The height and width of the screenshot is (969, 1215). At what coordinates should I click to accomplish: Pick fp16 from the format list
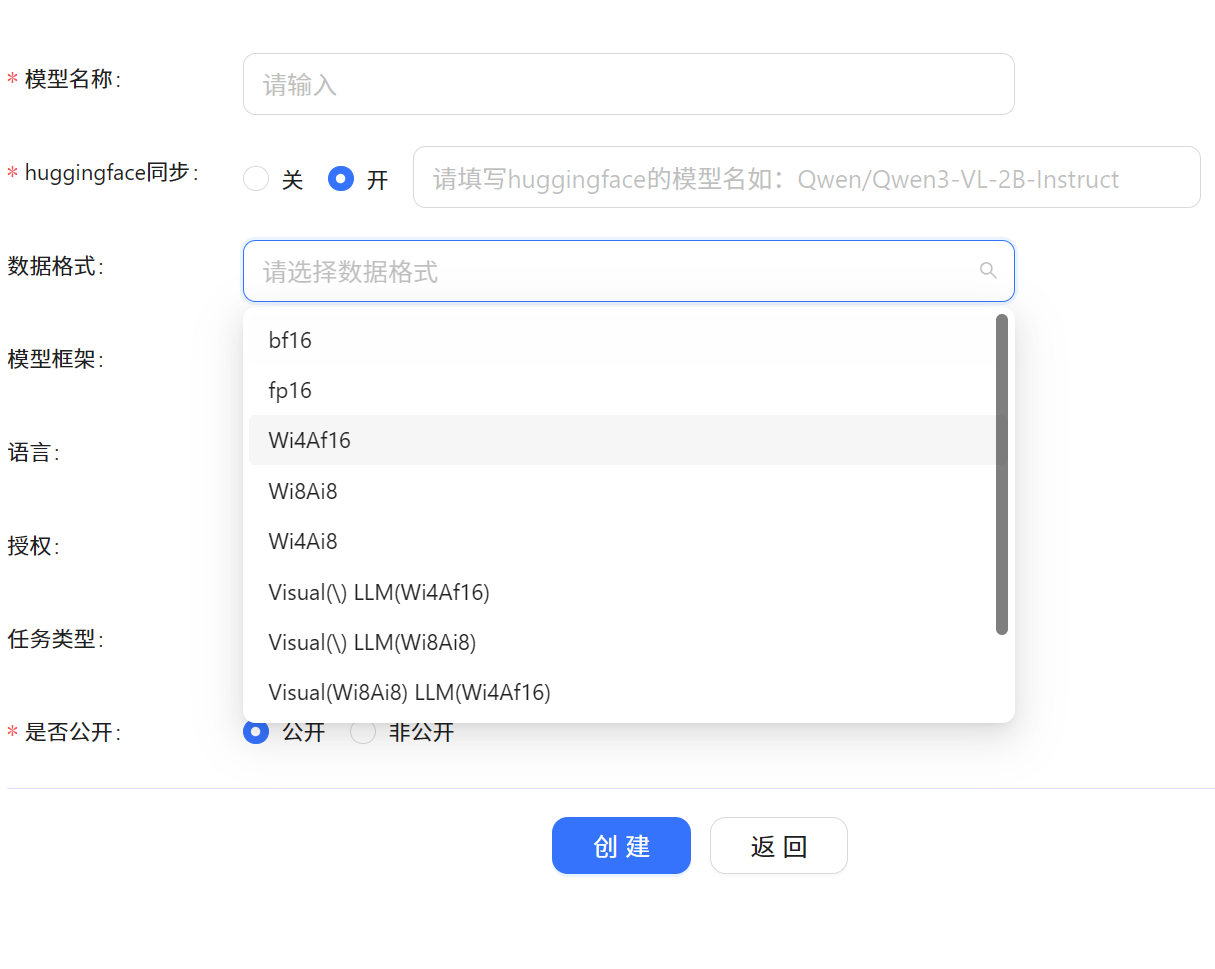tap(628, 390)
